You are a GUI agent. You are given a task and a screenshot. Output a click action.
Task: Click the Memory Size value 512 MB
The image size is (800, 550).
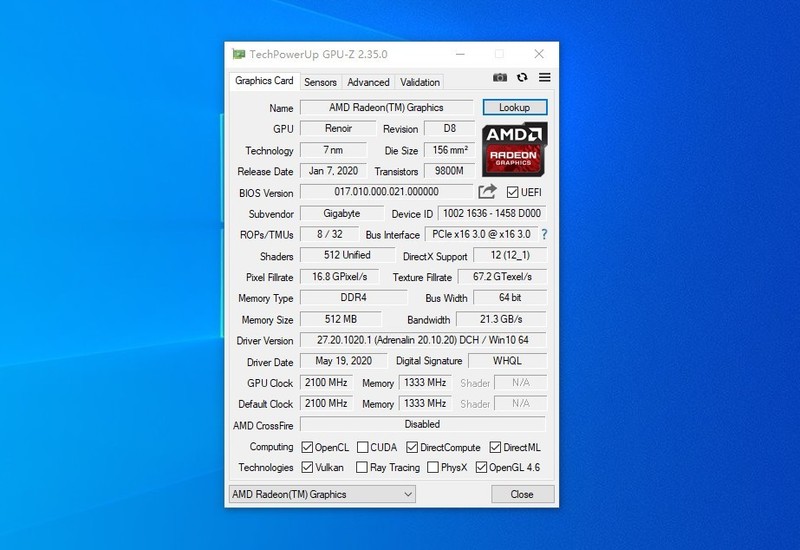340,319
